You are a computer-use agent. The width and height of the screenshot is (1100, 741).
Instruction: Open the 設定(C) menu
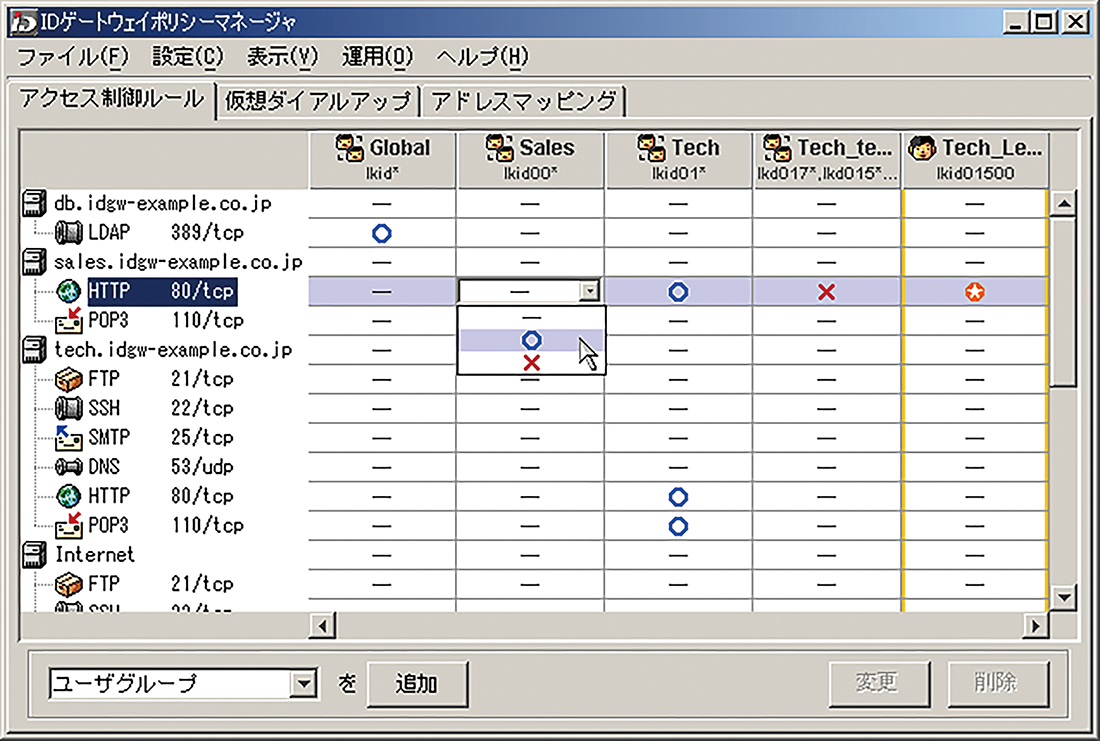pyautogui.click(x=188, y=57)
